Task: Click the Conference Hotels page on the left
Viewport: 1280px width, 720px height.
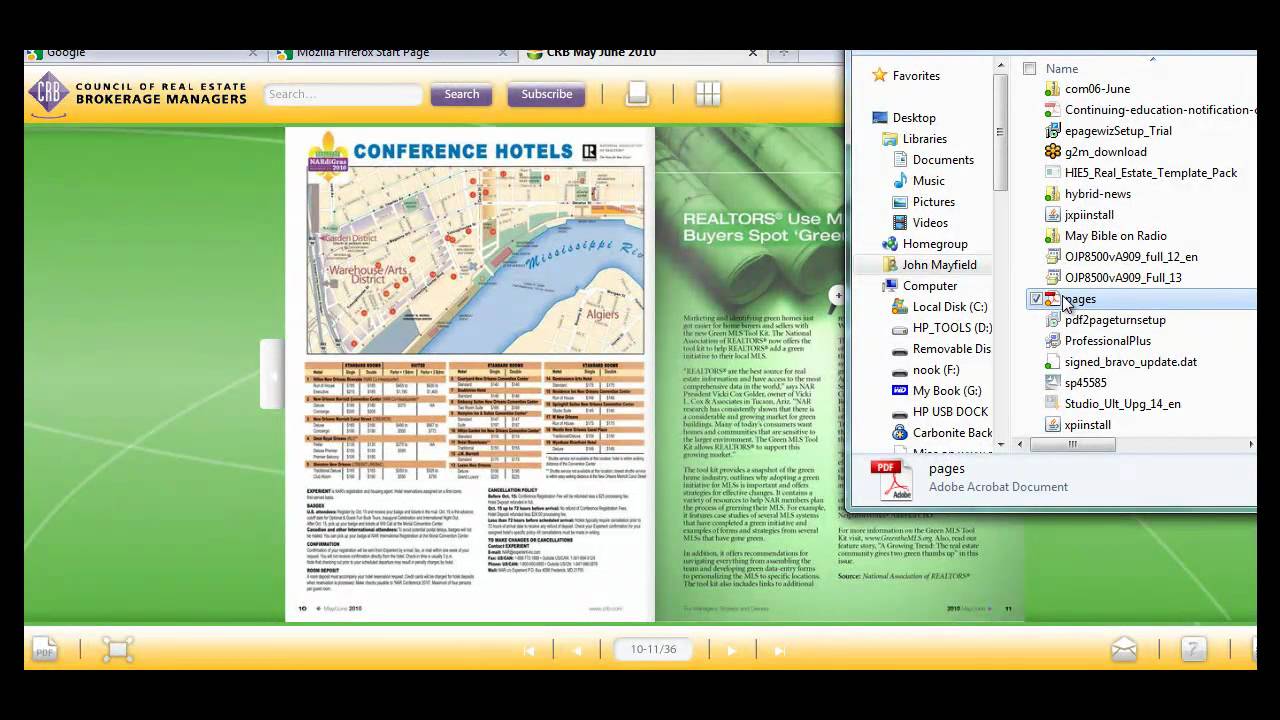Action: (x=470, y=374)
